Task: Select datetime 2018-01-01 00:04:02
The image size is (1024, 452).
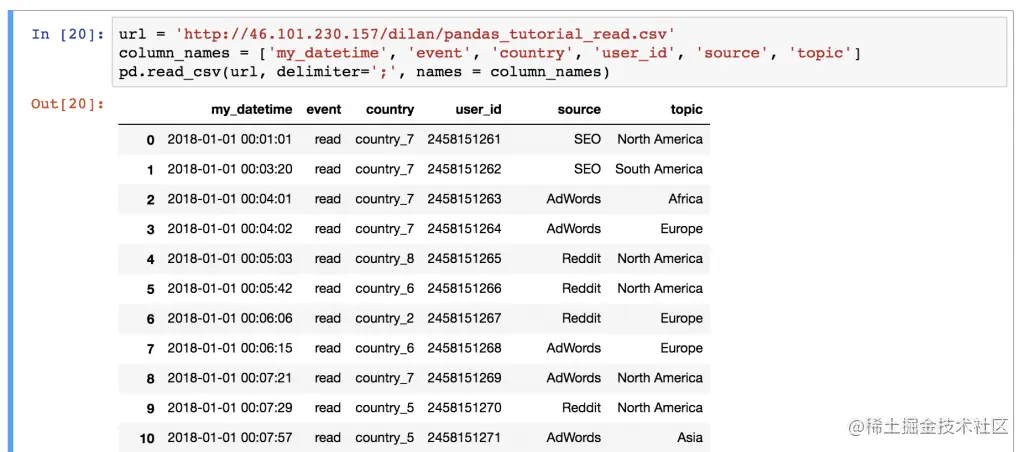Action: [230, 229]
